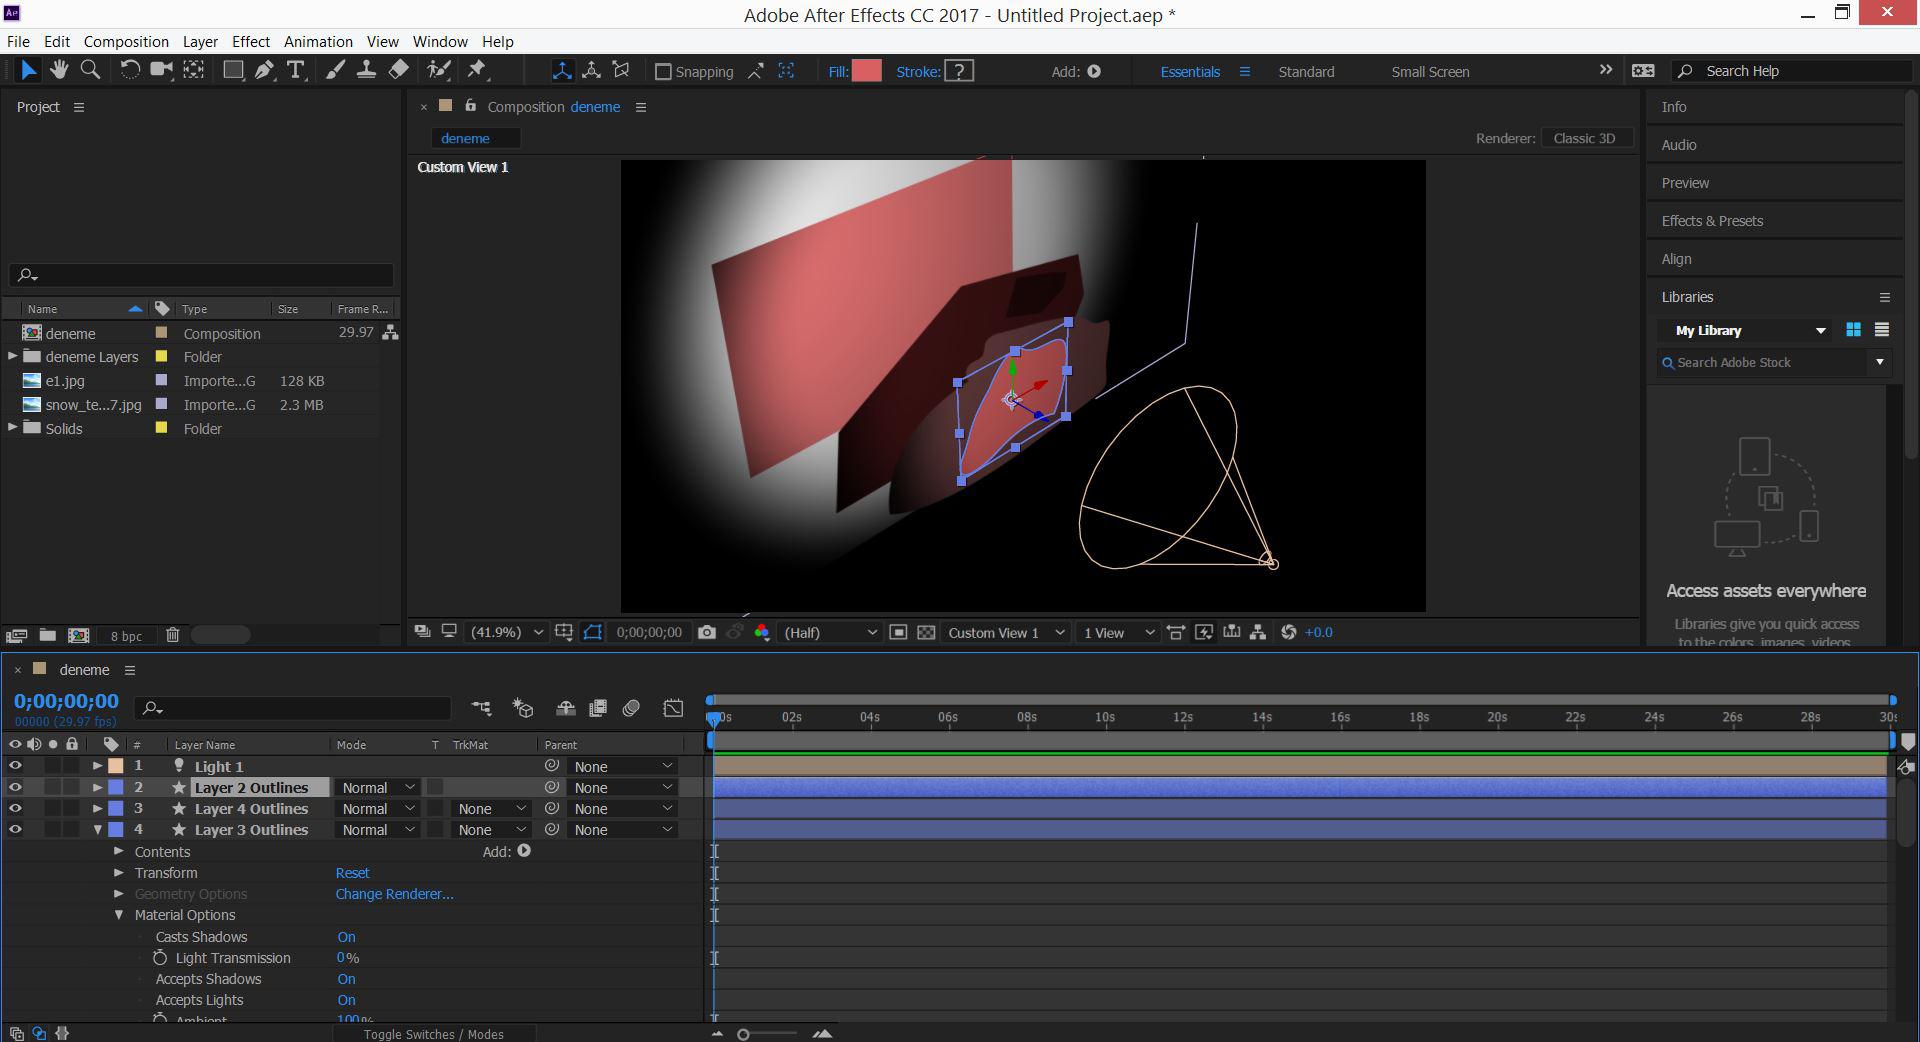Switch to the Standard workspace
The width and height of the screenshot is (1920, 1042).
point(1305,72)
